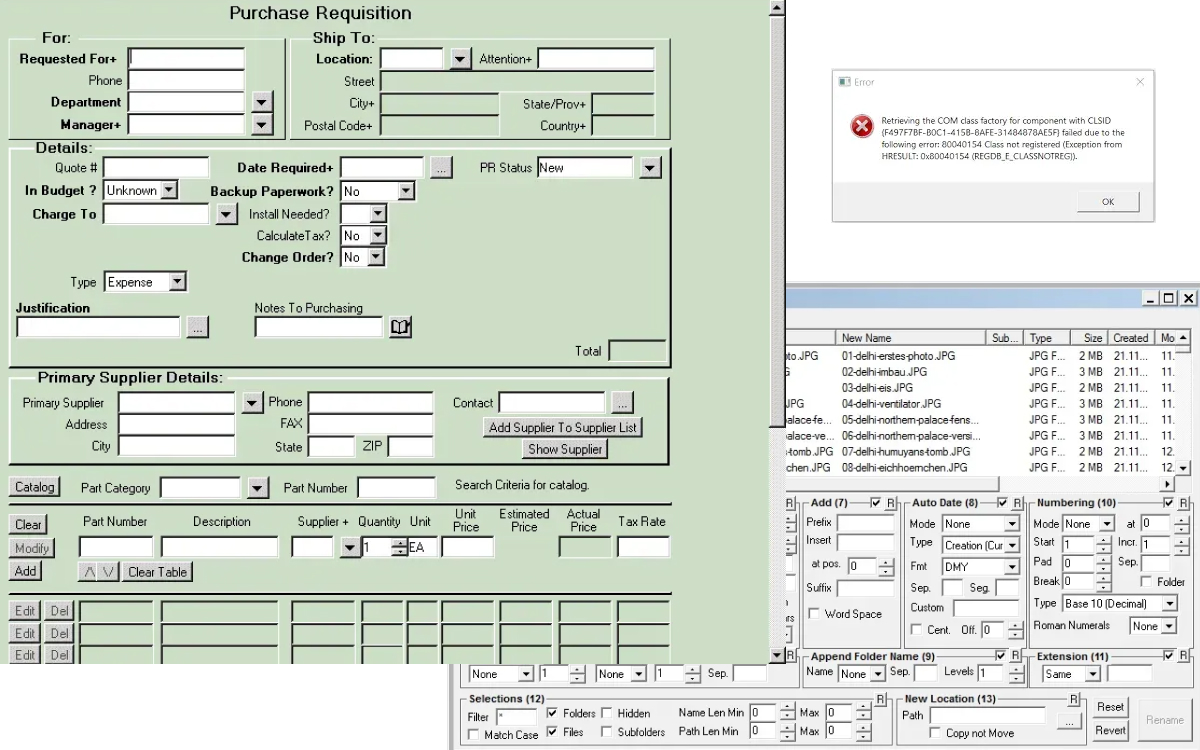Increment the Quantity spinner
This screenshot has height=750, width=1200.
tap(400, 543)
